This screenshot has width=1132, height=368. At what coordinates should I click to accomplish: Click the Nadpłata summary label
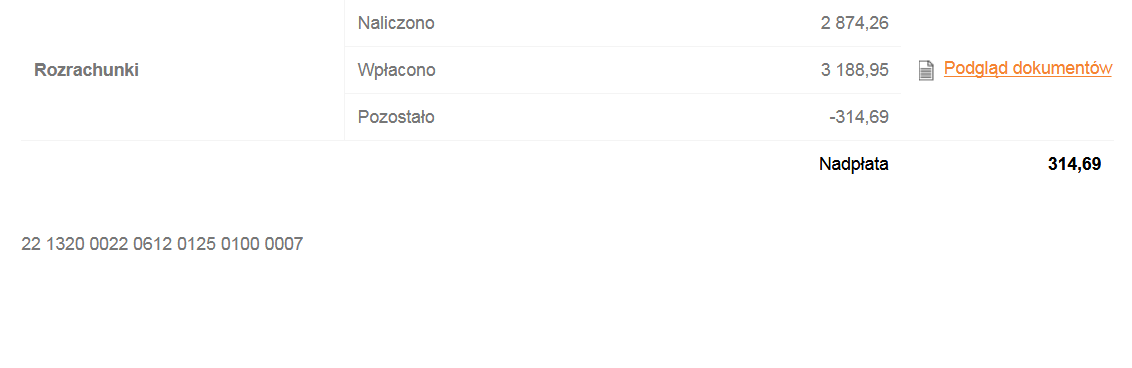854,165
